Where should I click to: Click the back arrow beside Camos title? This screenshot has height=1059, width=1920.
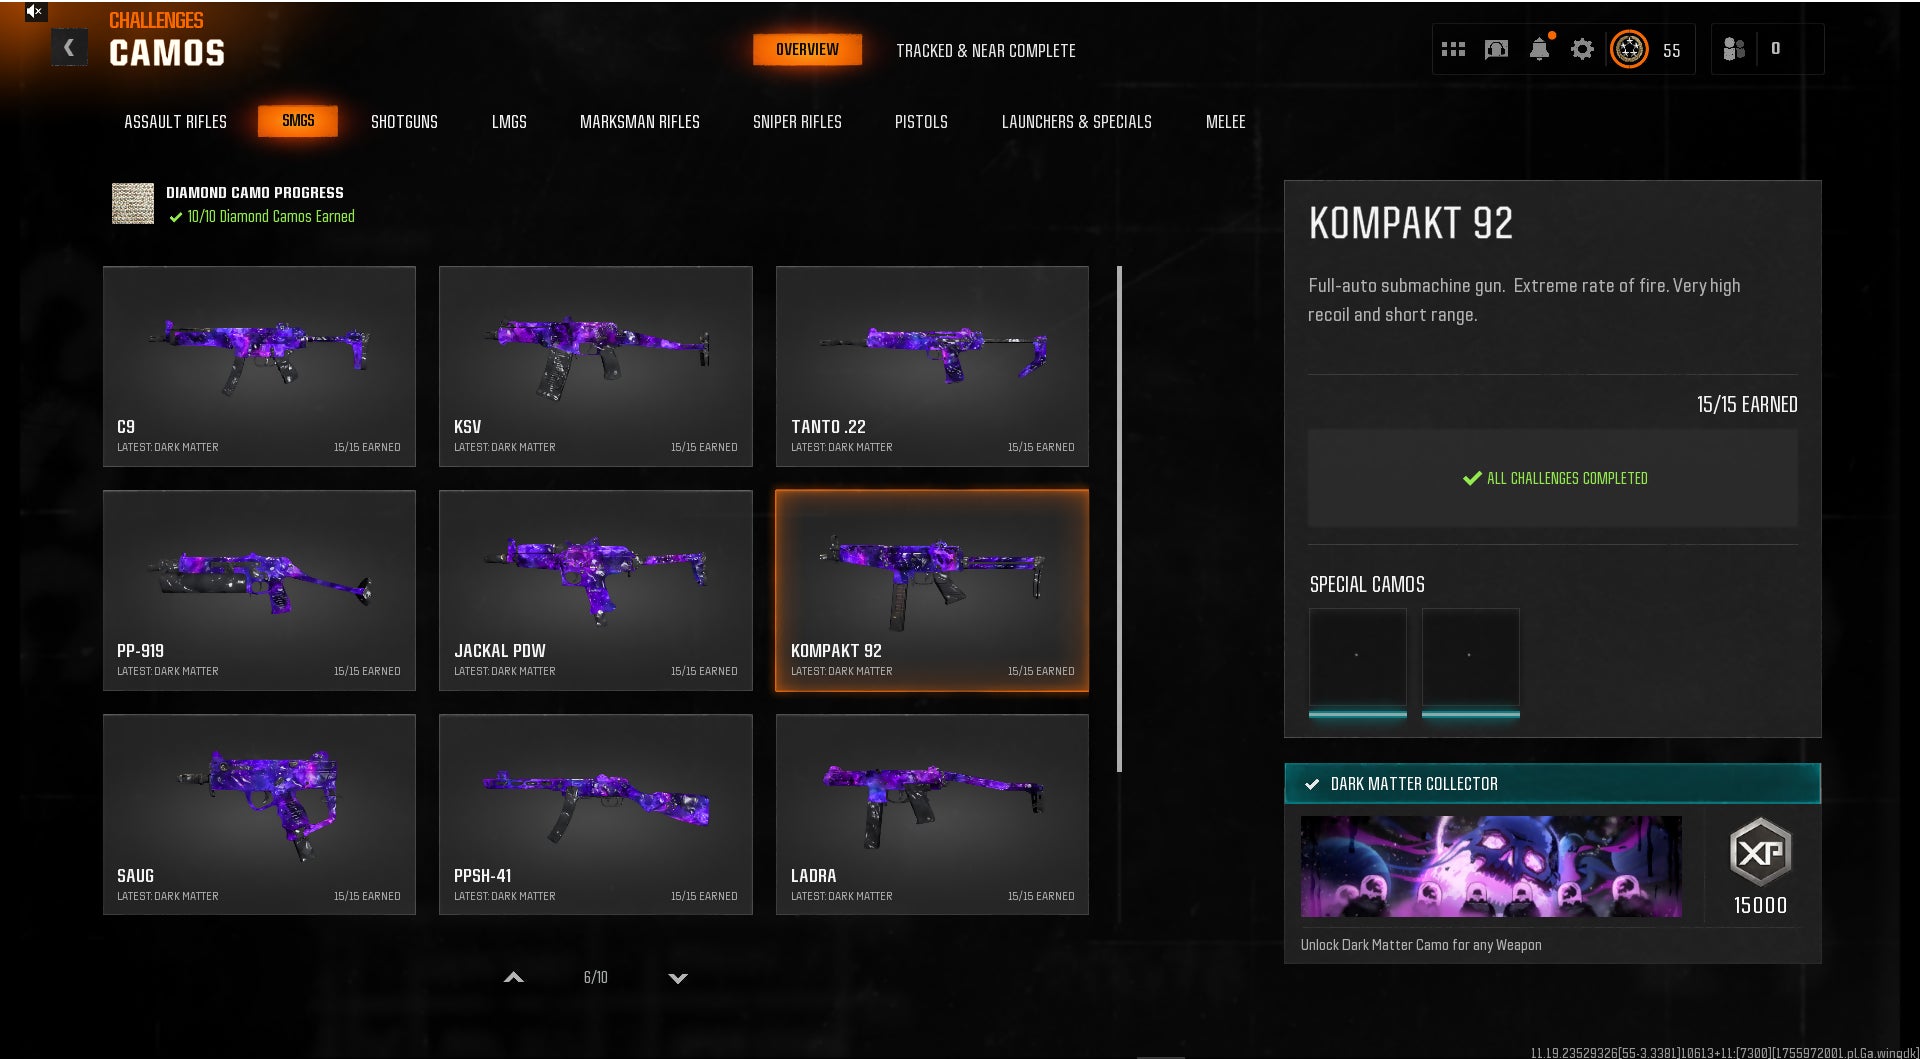click(x=69, y=47)
